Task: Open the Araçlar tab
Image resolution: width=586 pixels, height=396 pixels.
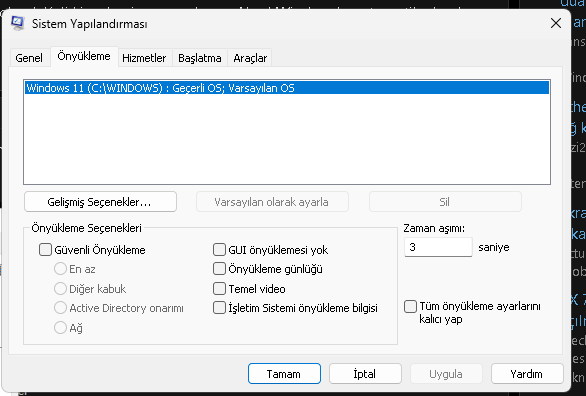Action: point(250,58)
